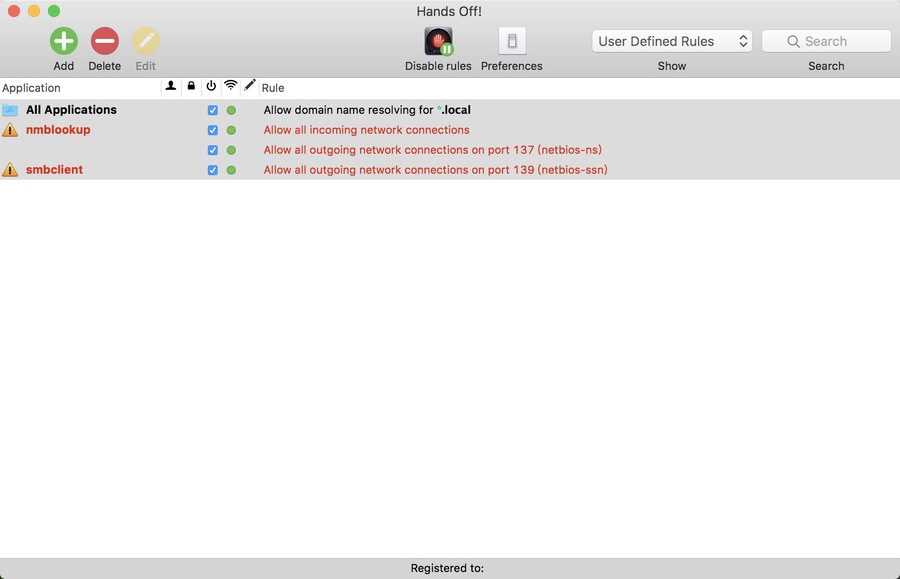Select rule 'Allow domain name resolving for *.local'
Viewport: 900px width, 579px height.
click(367, 110)
